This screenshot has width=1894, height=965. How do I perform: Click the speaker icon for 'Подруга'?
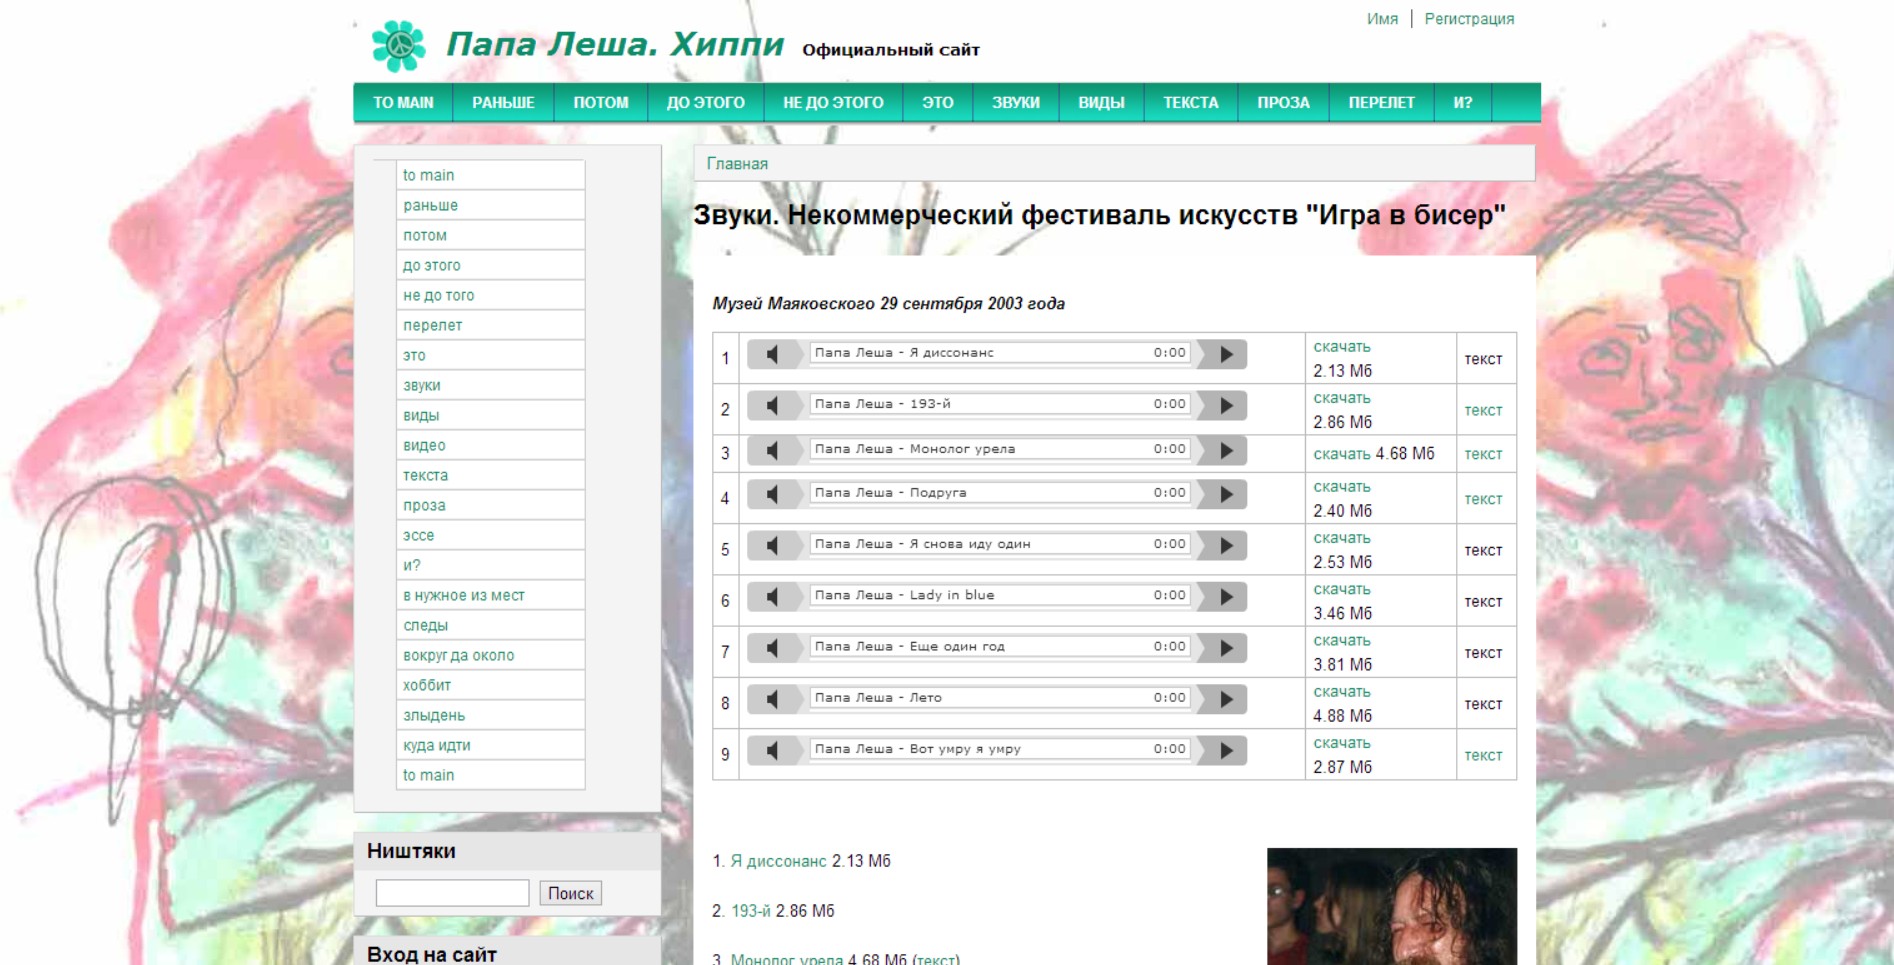[773, 494]
